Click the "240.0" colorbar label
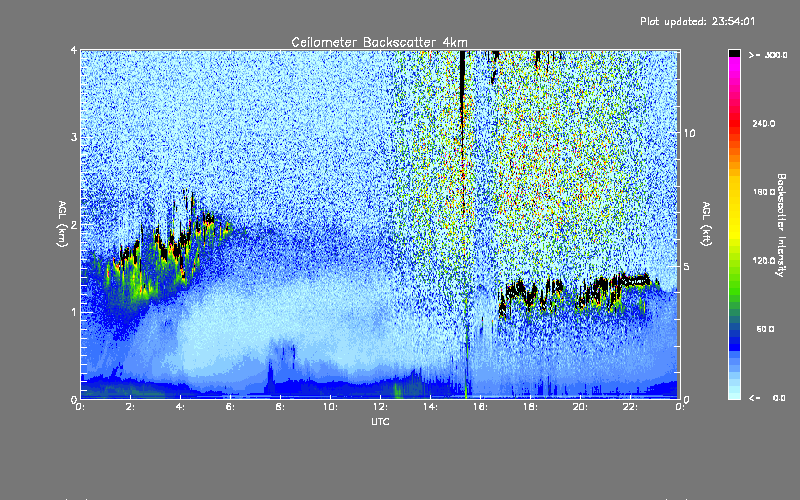 pyautogui.click(x=764, y=123)
